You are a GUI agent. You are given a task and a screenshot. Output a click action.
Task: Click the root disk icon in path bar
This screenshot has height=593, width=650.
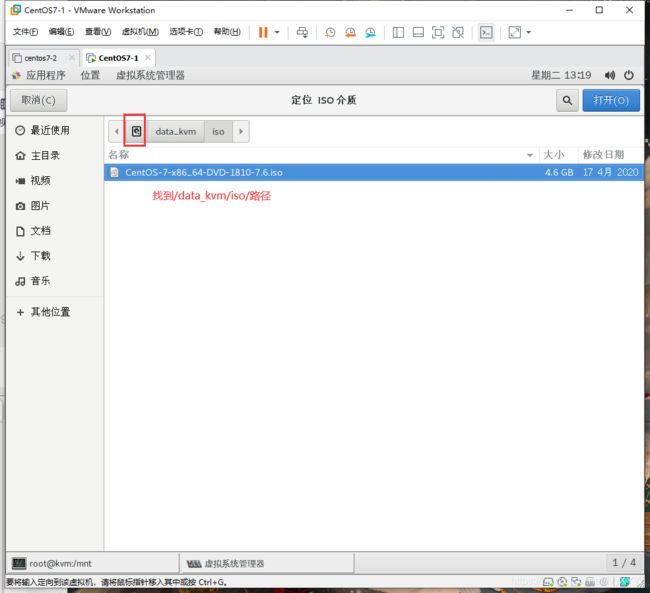tap(136, 131)
